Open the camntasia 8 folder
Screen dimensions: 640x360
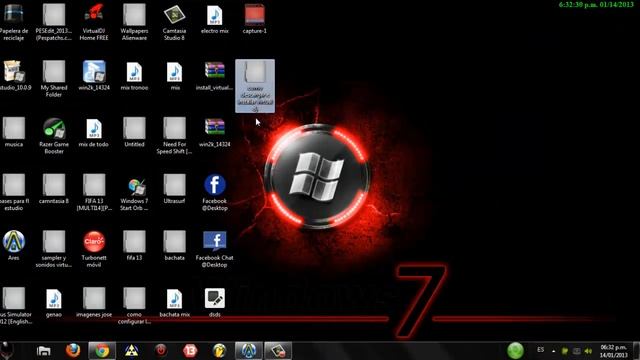click(53, 189)
